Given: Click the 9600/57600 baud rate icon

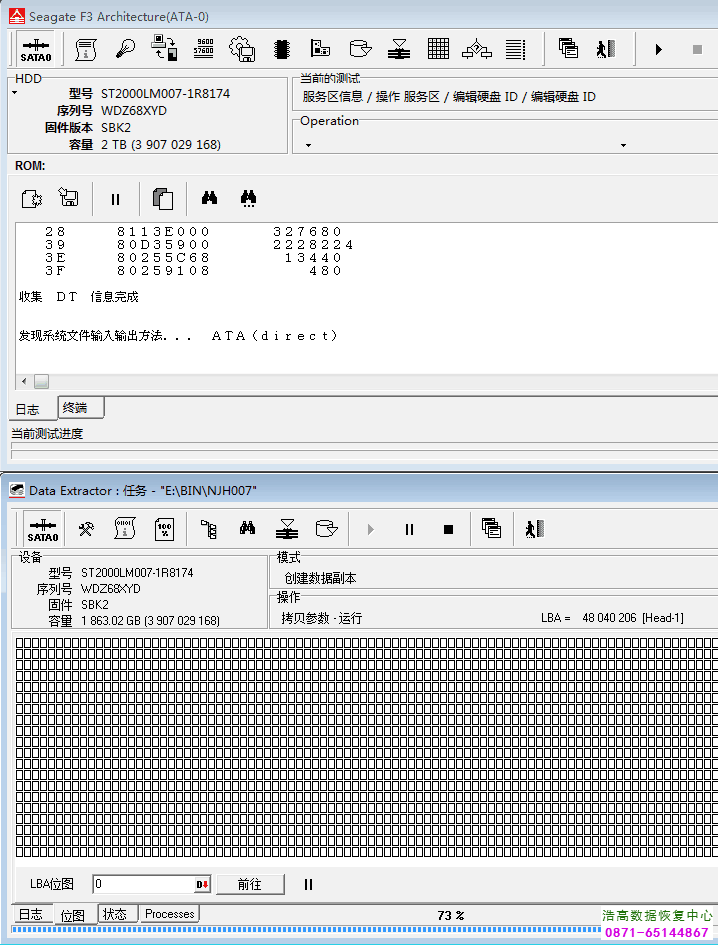Looking at the screenshot, I should click(203, 49).
